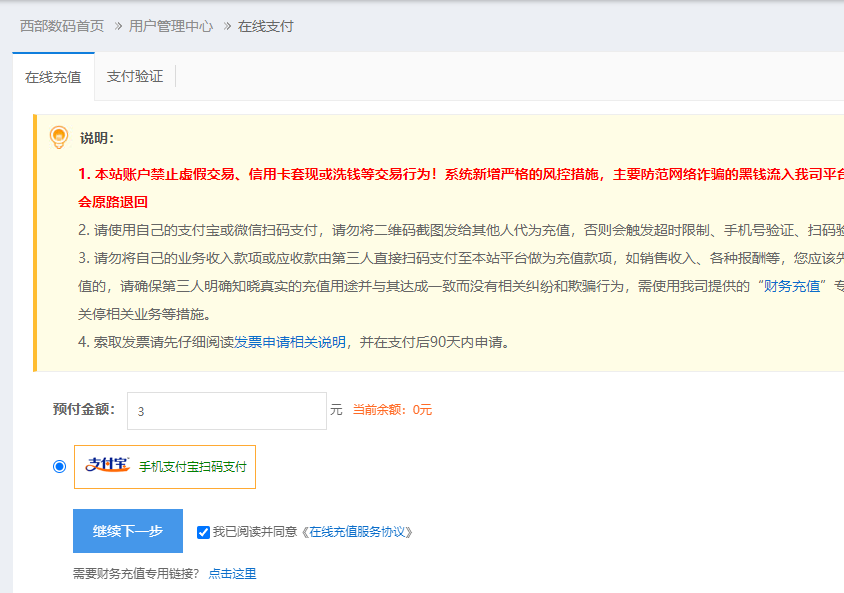Open the 发票申请相关说明 link
The width and height of the screenshot is (844, 593).
(290, 342)
